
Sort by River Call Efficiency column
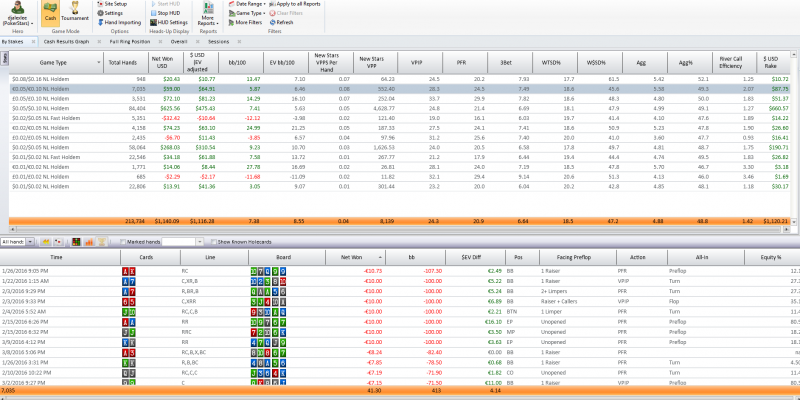(x=735, y=63)
